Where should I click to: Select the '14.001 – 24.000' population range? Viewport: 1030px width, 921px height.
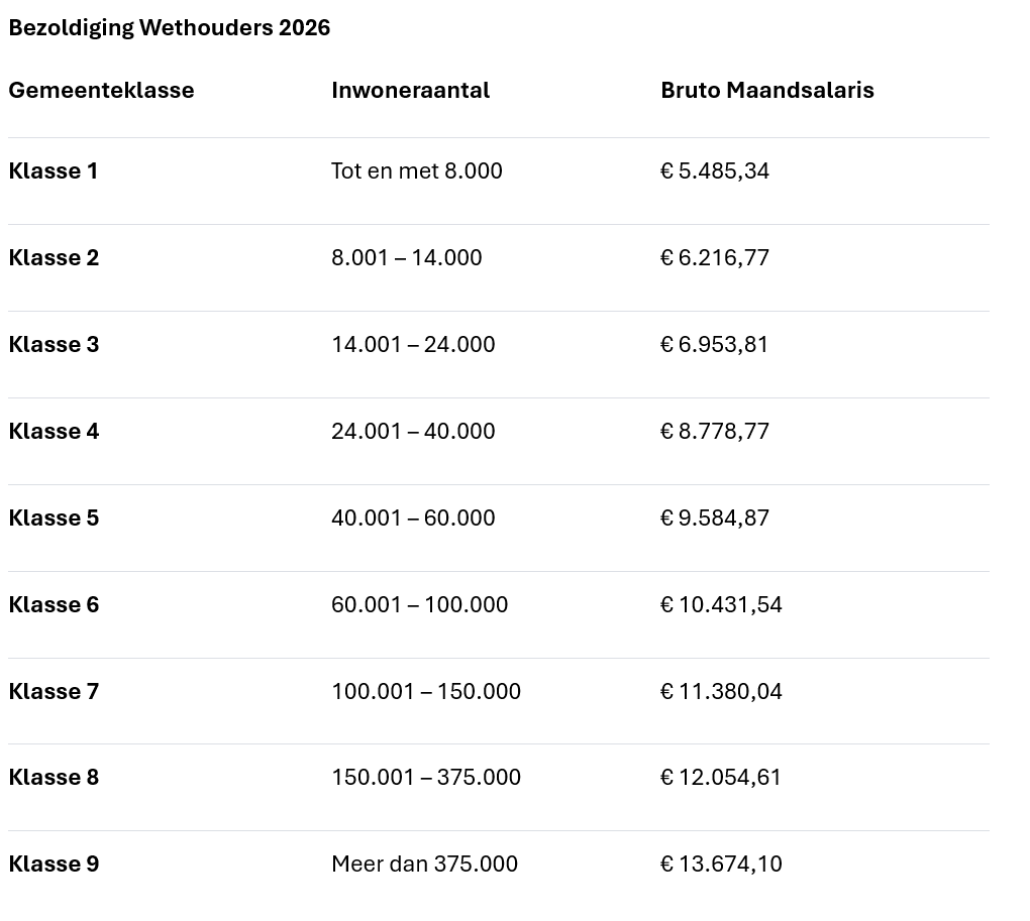(x=412, y=345)
